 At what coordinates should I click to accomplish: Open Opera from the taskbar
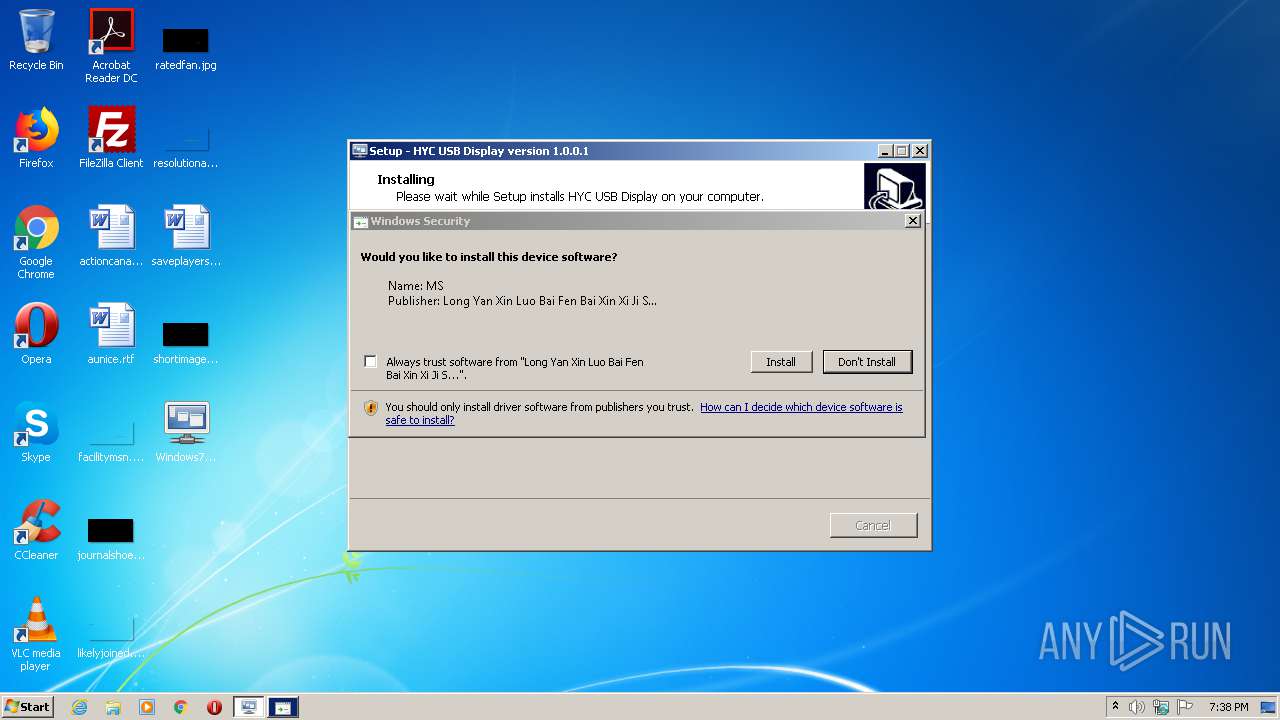214,707
